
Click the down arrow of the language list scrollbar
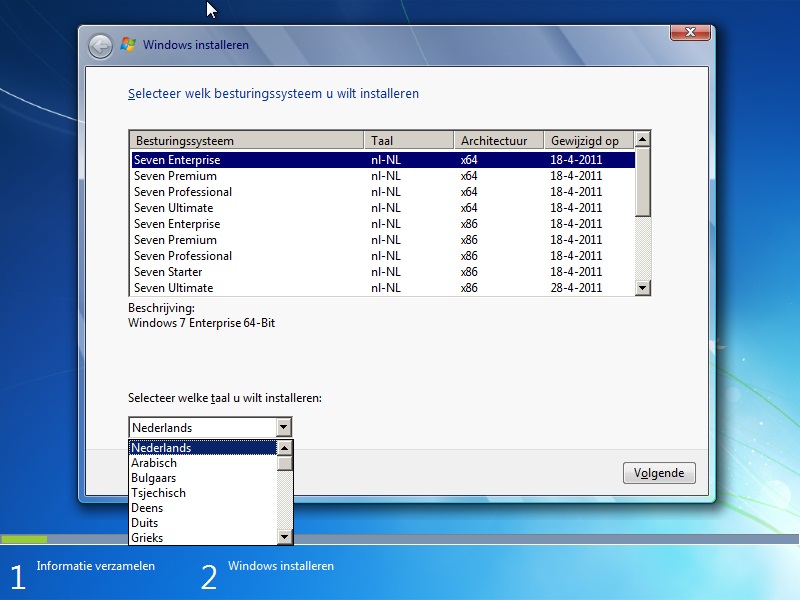(x=285, y=537)
